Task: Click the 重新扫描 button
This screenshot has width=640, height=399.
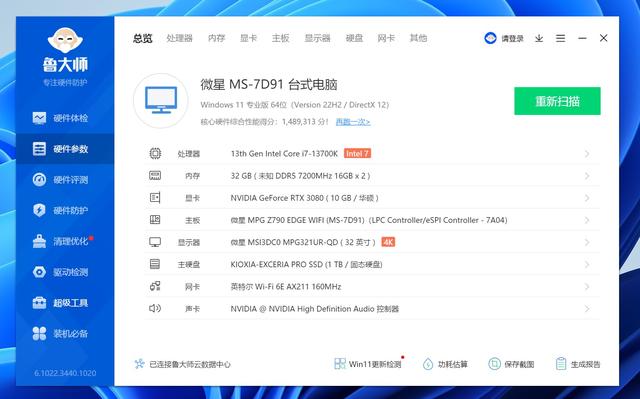Action: point(557,101)
